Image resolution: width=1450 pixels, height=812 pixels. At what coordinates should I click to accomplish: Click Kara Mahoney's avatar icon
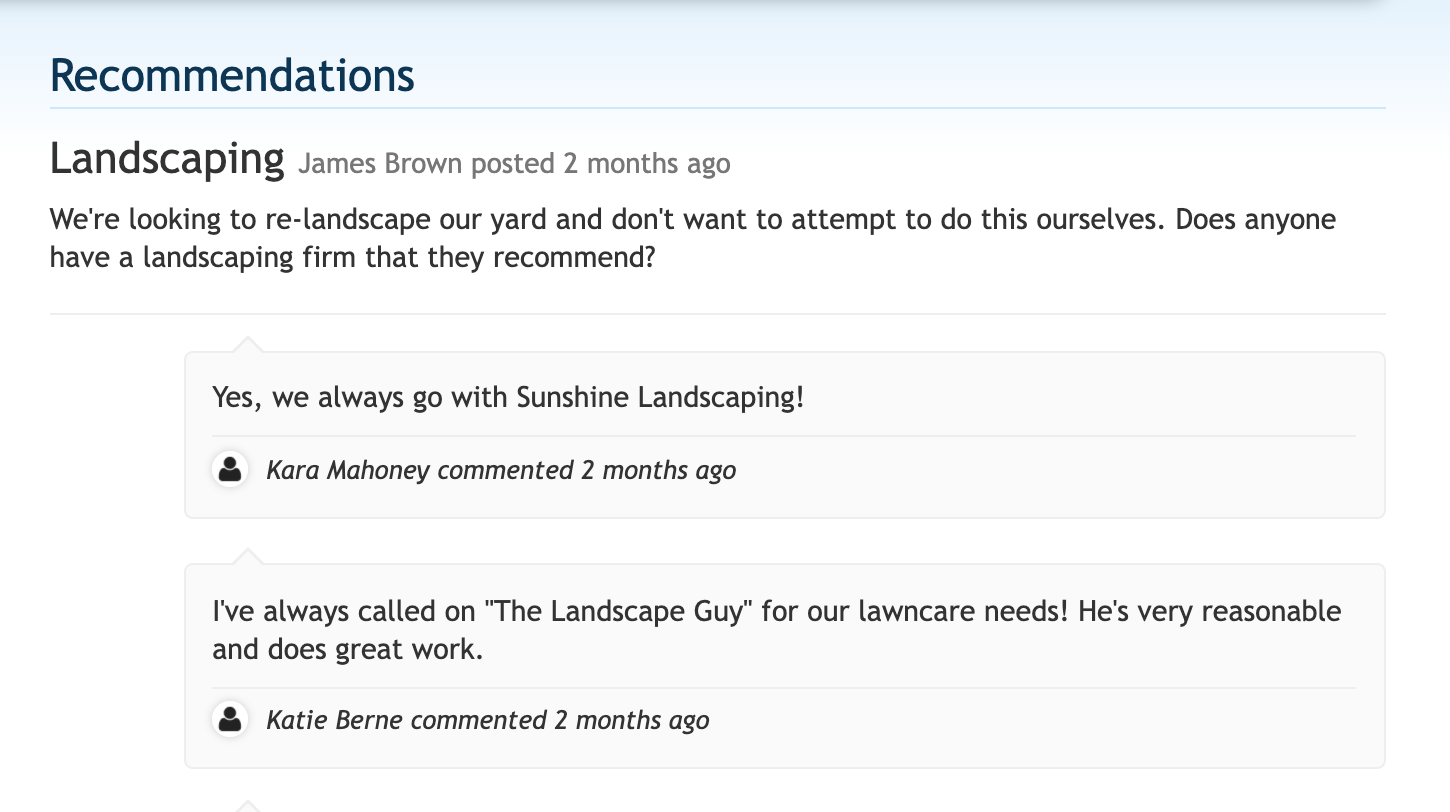point(231,469)
